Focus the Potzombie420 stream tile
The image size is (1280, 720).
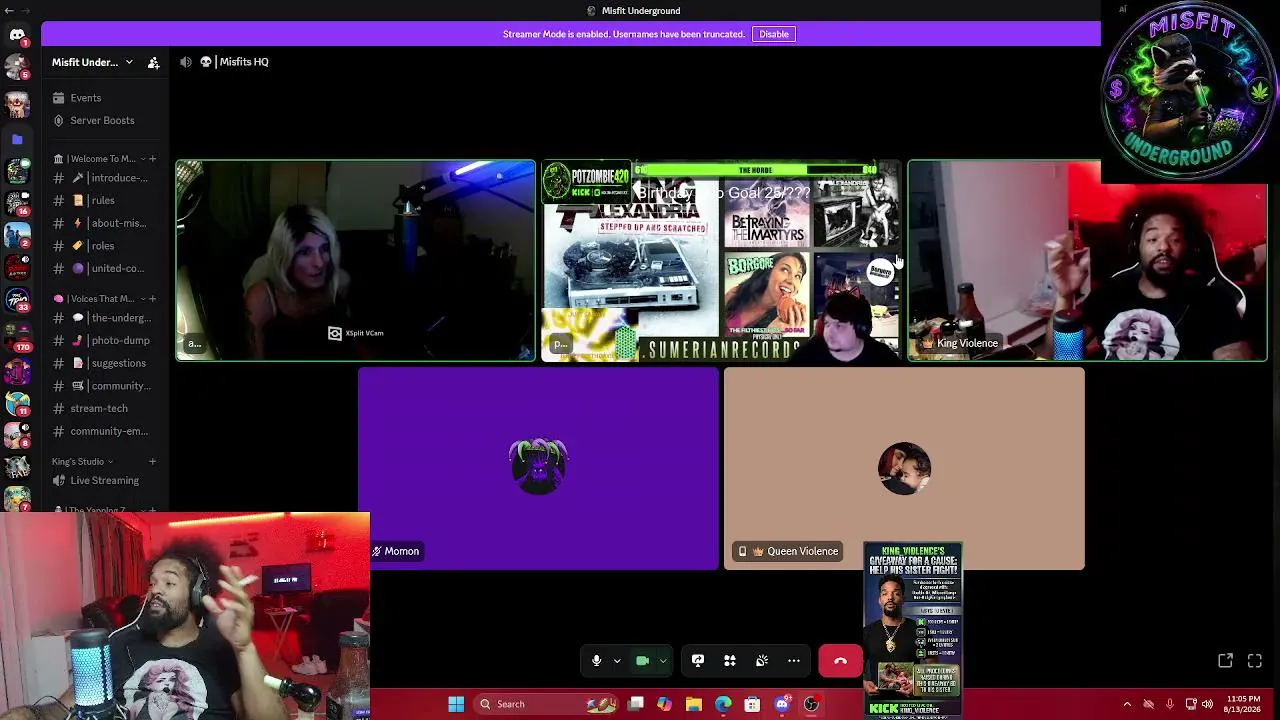click(x=721, y=260)
